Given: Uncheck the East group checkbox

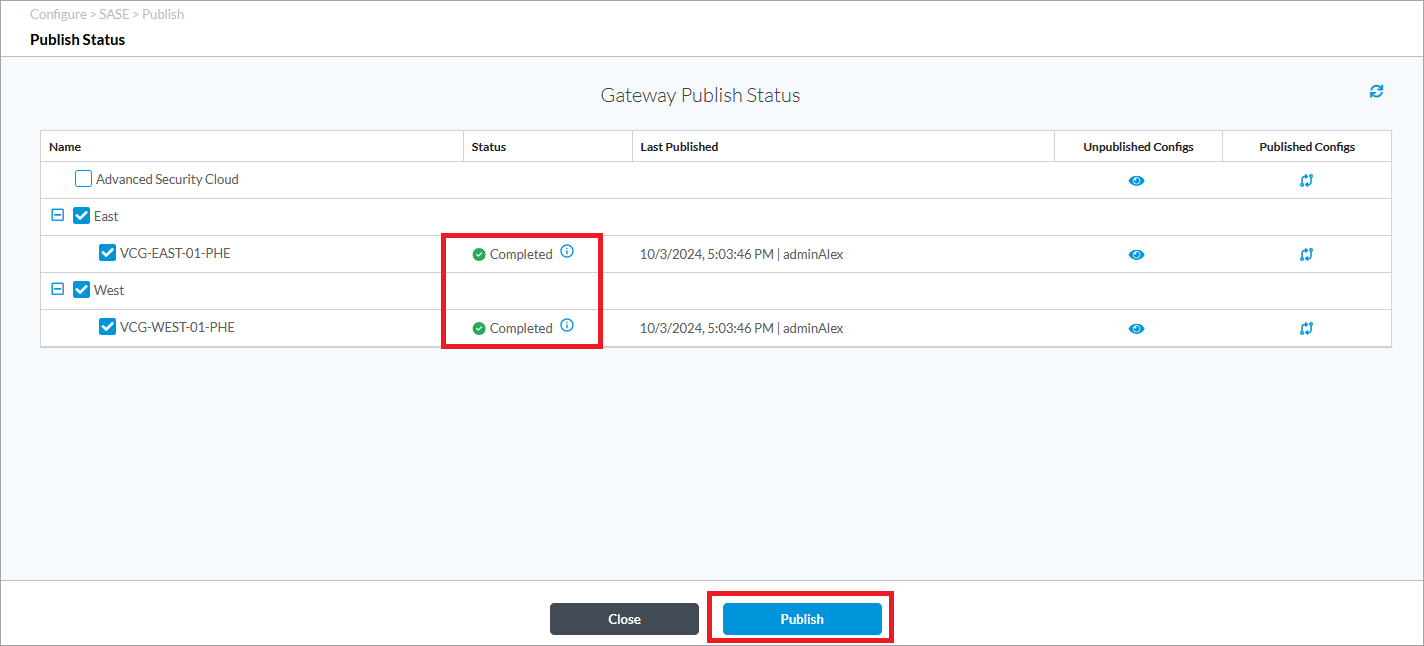Looking at the screenshot, I should click(82, 216).
